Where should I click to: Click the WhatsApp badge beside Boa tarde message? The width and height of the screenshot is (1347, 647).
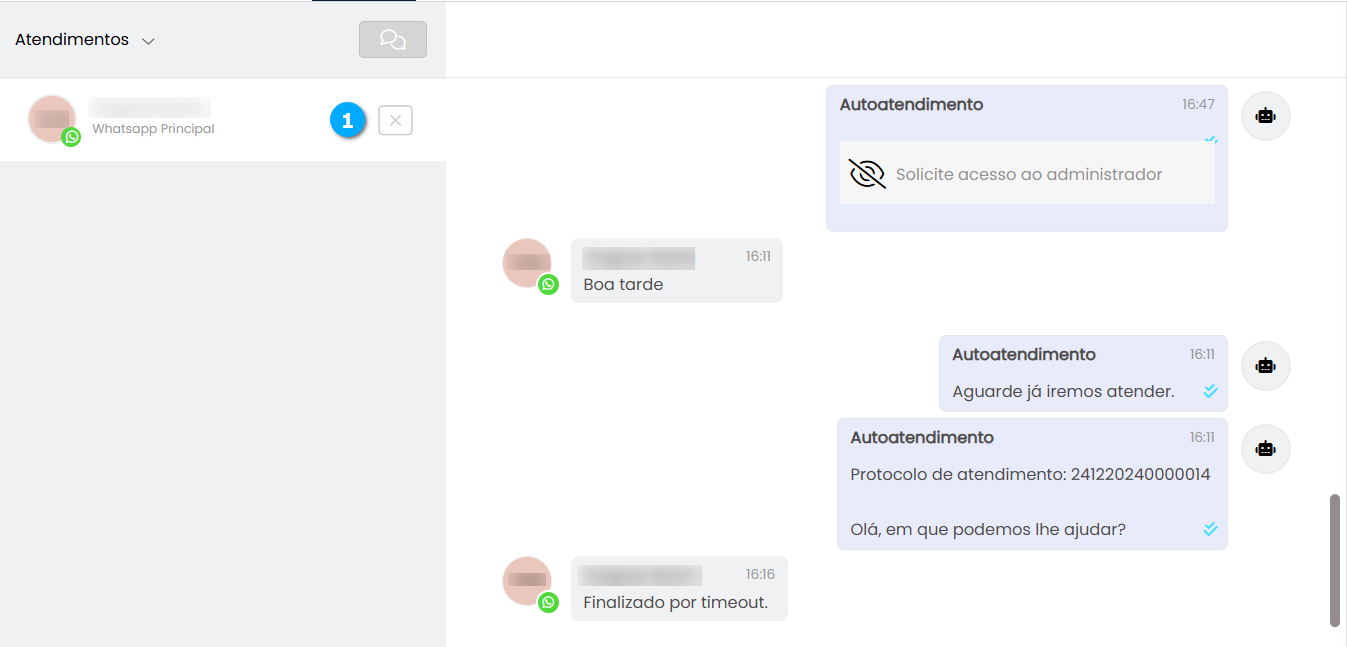point(548,285)
